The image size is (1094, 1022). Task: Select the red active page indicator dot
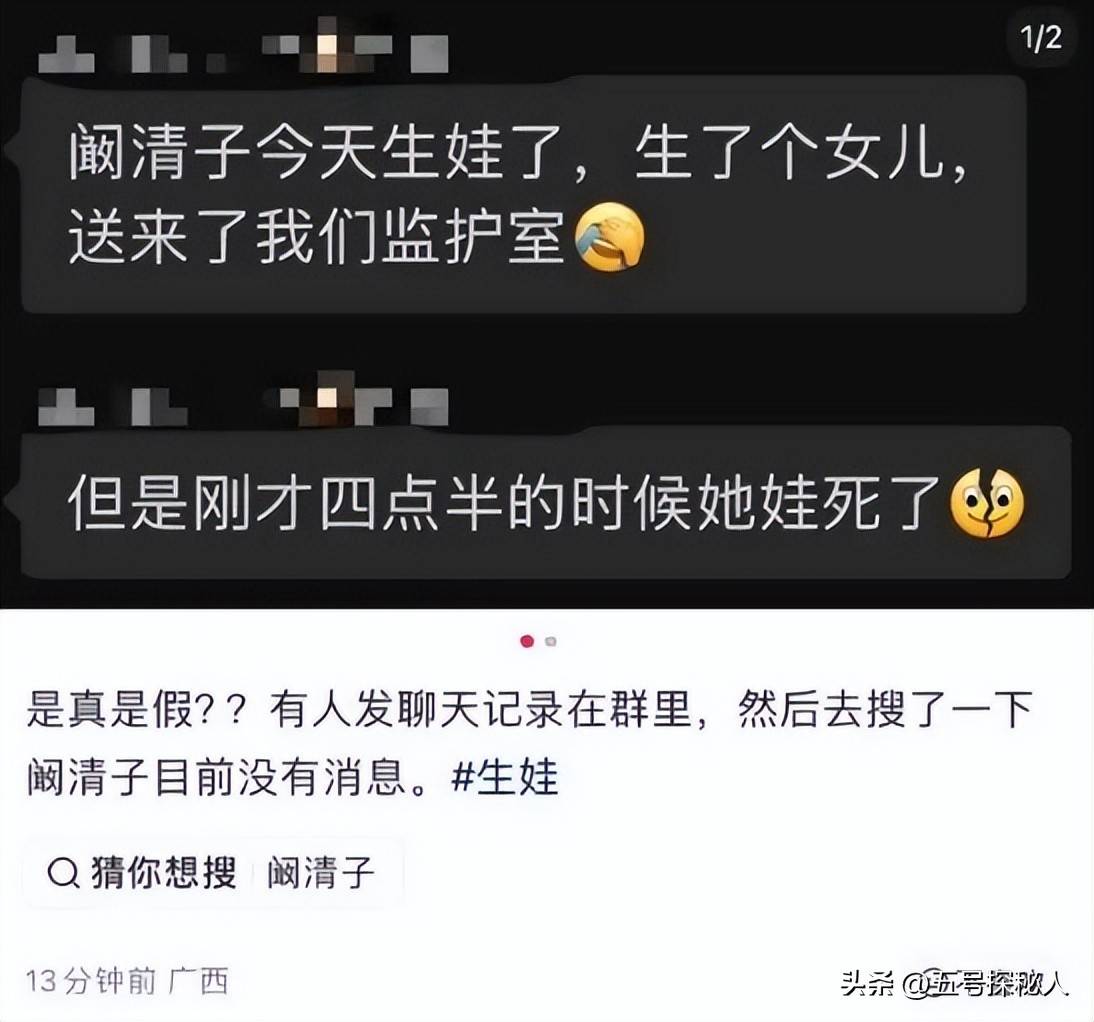point(527,641)
